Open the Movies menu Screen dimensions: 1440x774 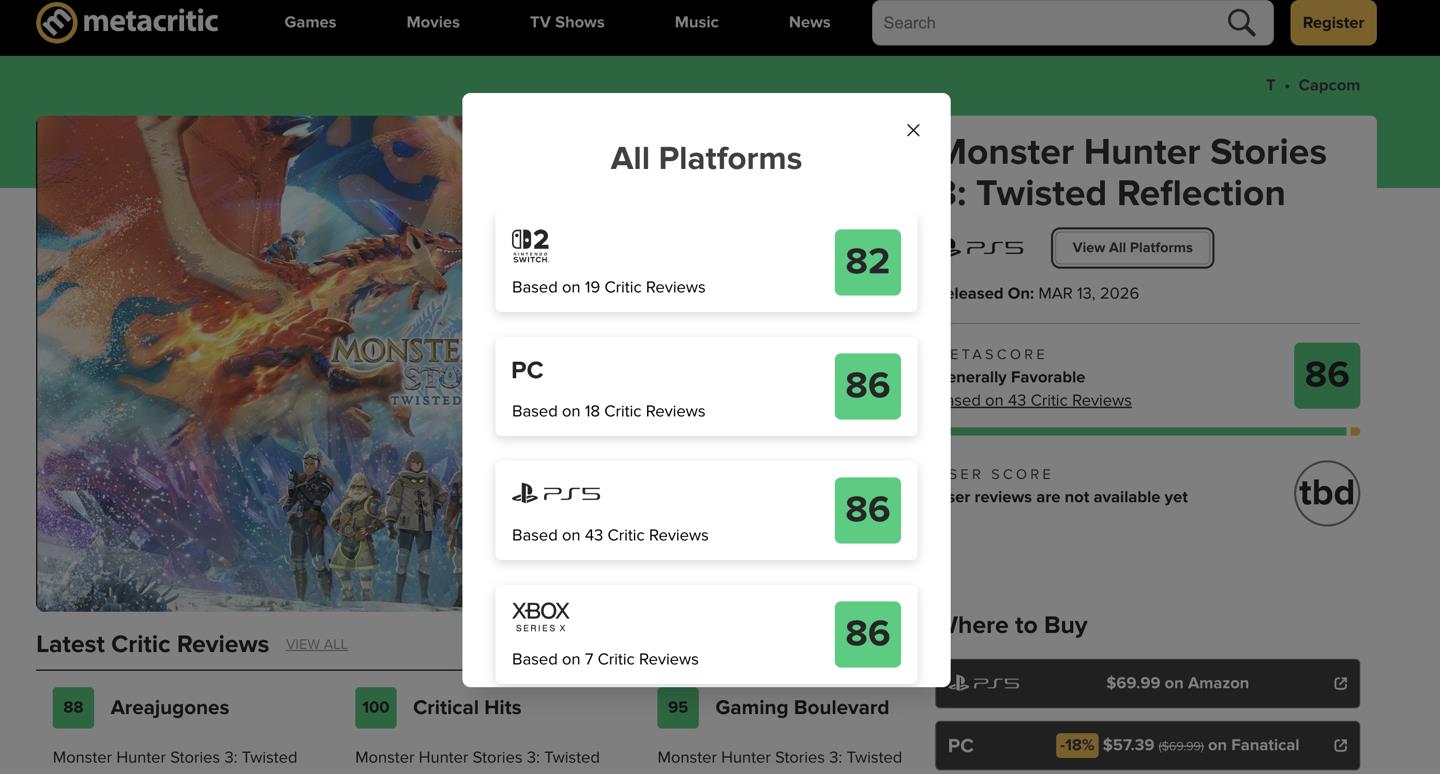433,22
